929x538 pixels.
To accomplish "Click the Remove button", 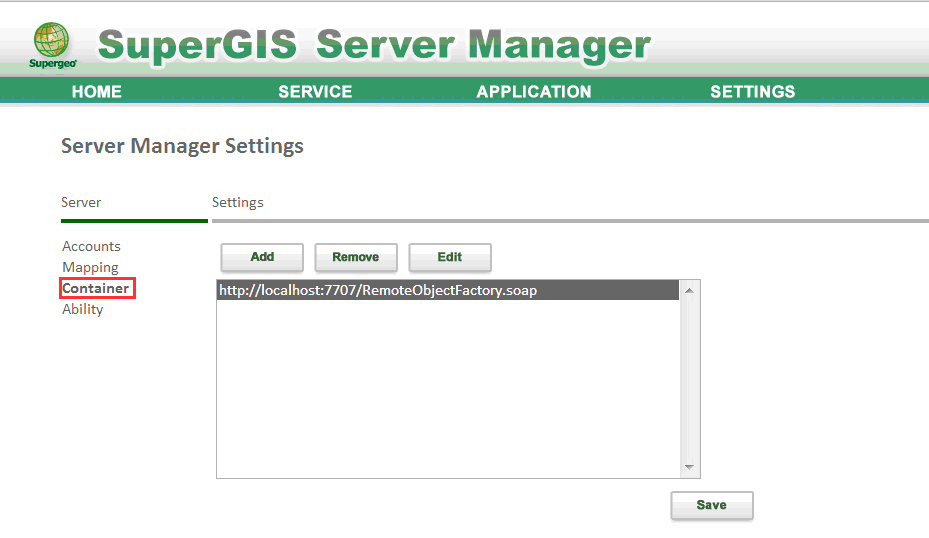I will tap(355, 257).
